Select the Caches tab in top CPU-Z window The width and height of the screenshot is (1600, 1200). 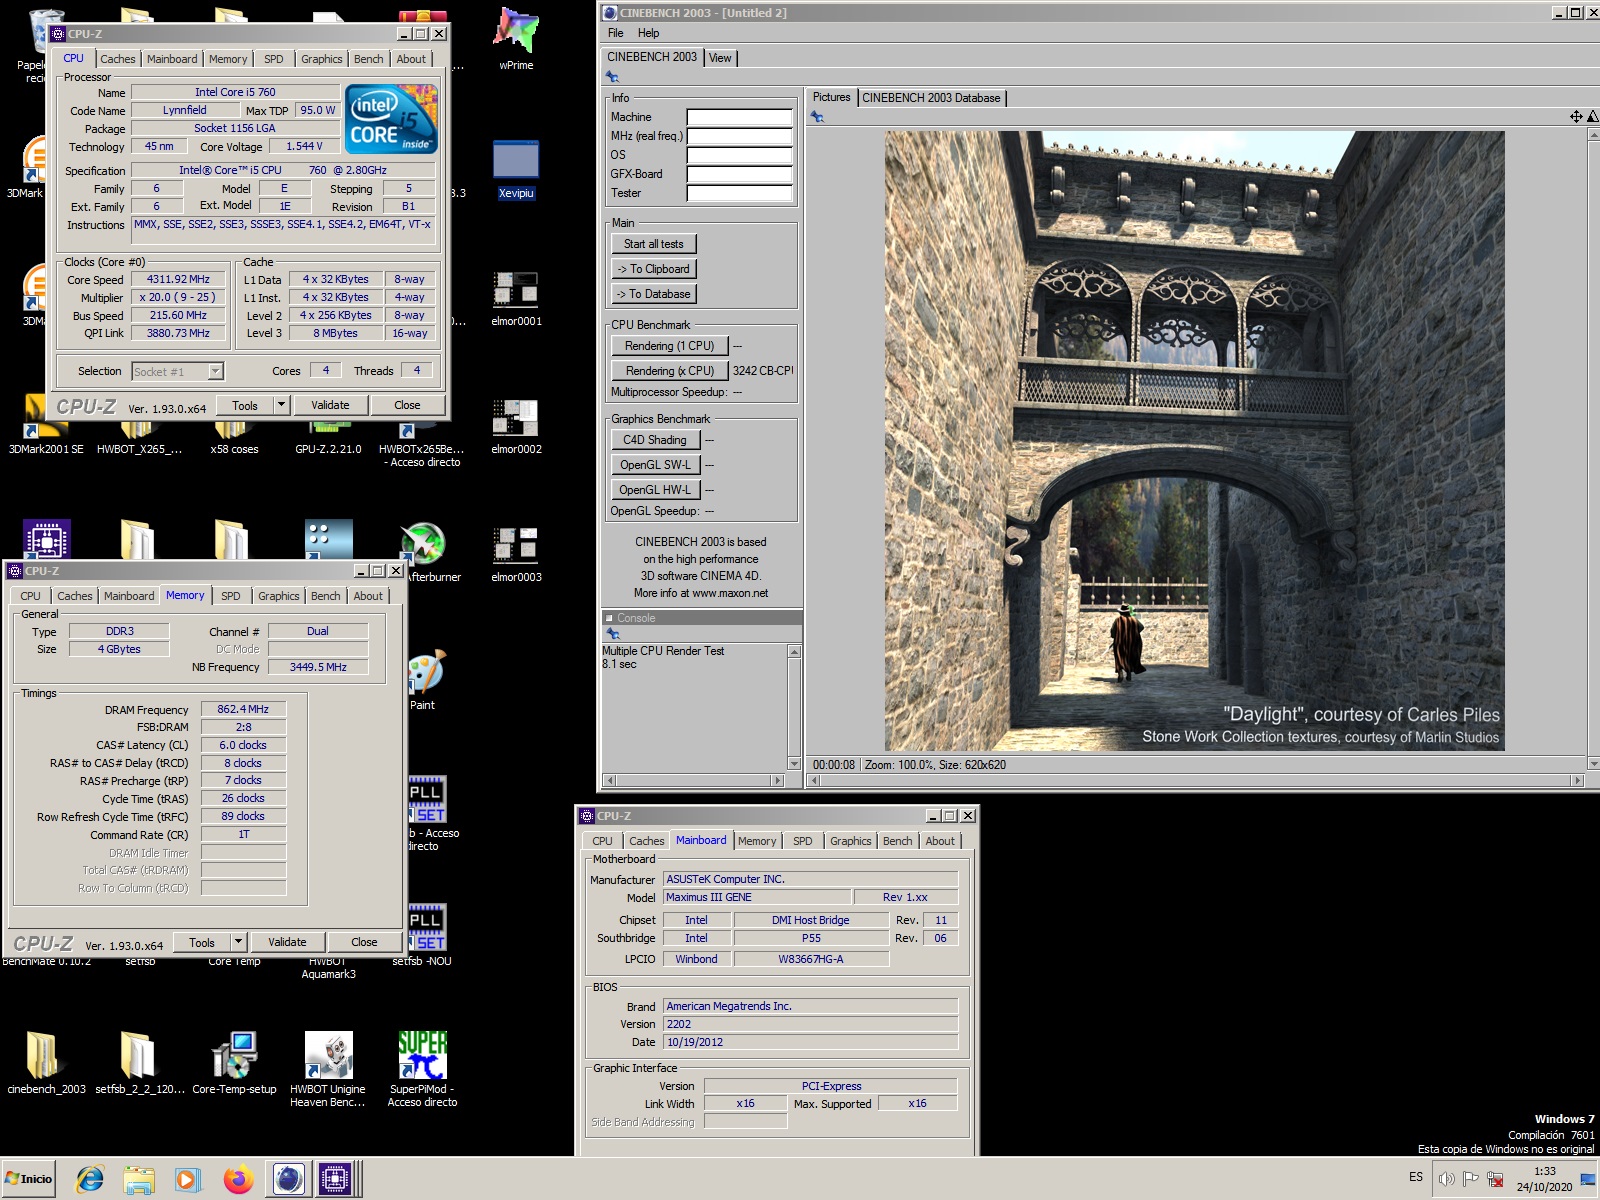pos(117,59)
